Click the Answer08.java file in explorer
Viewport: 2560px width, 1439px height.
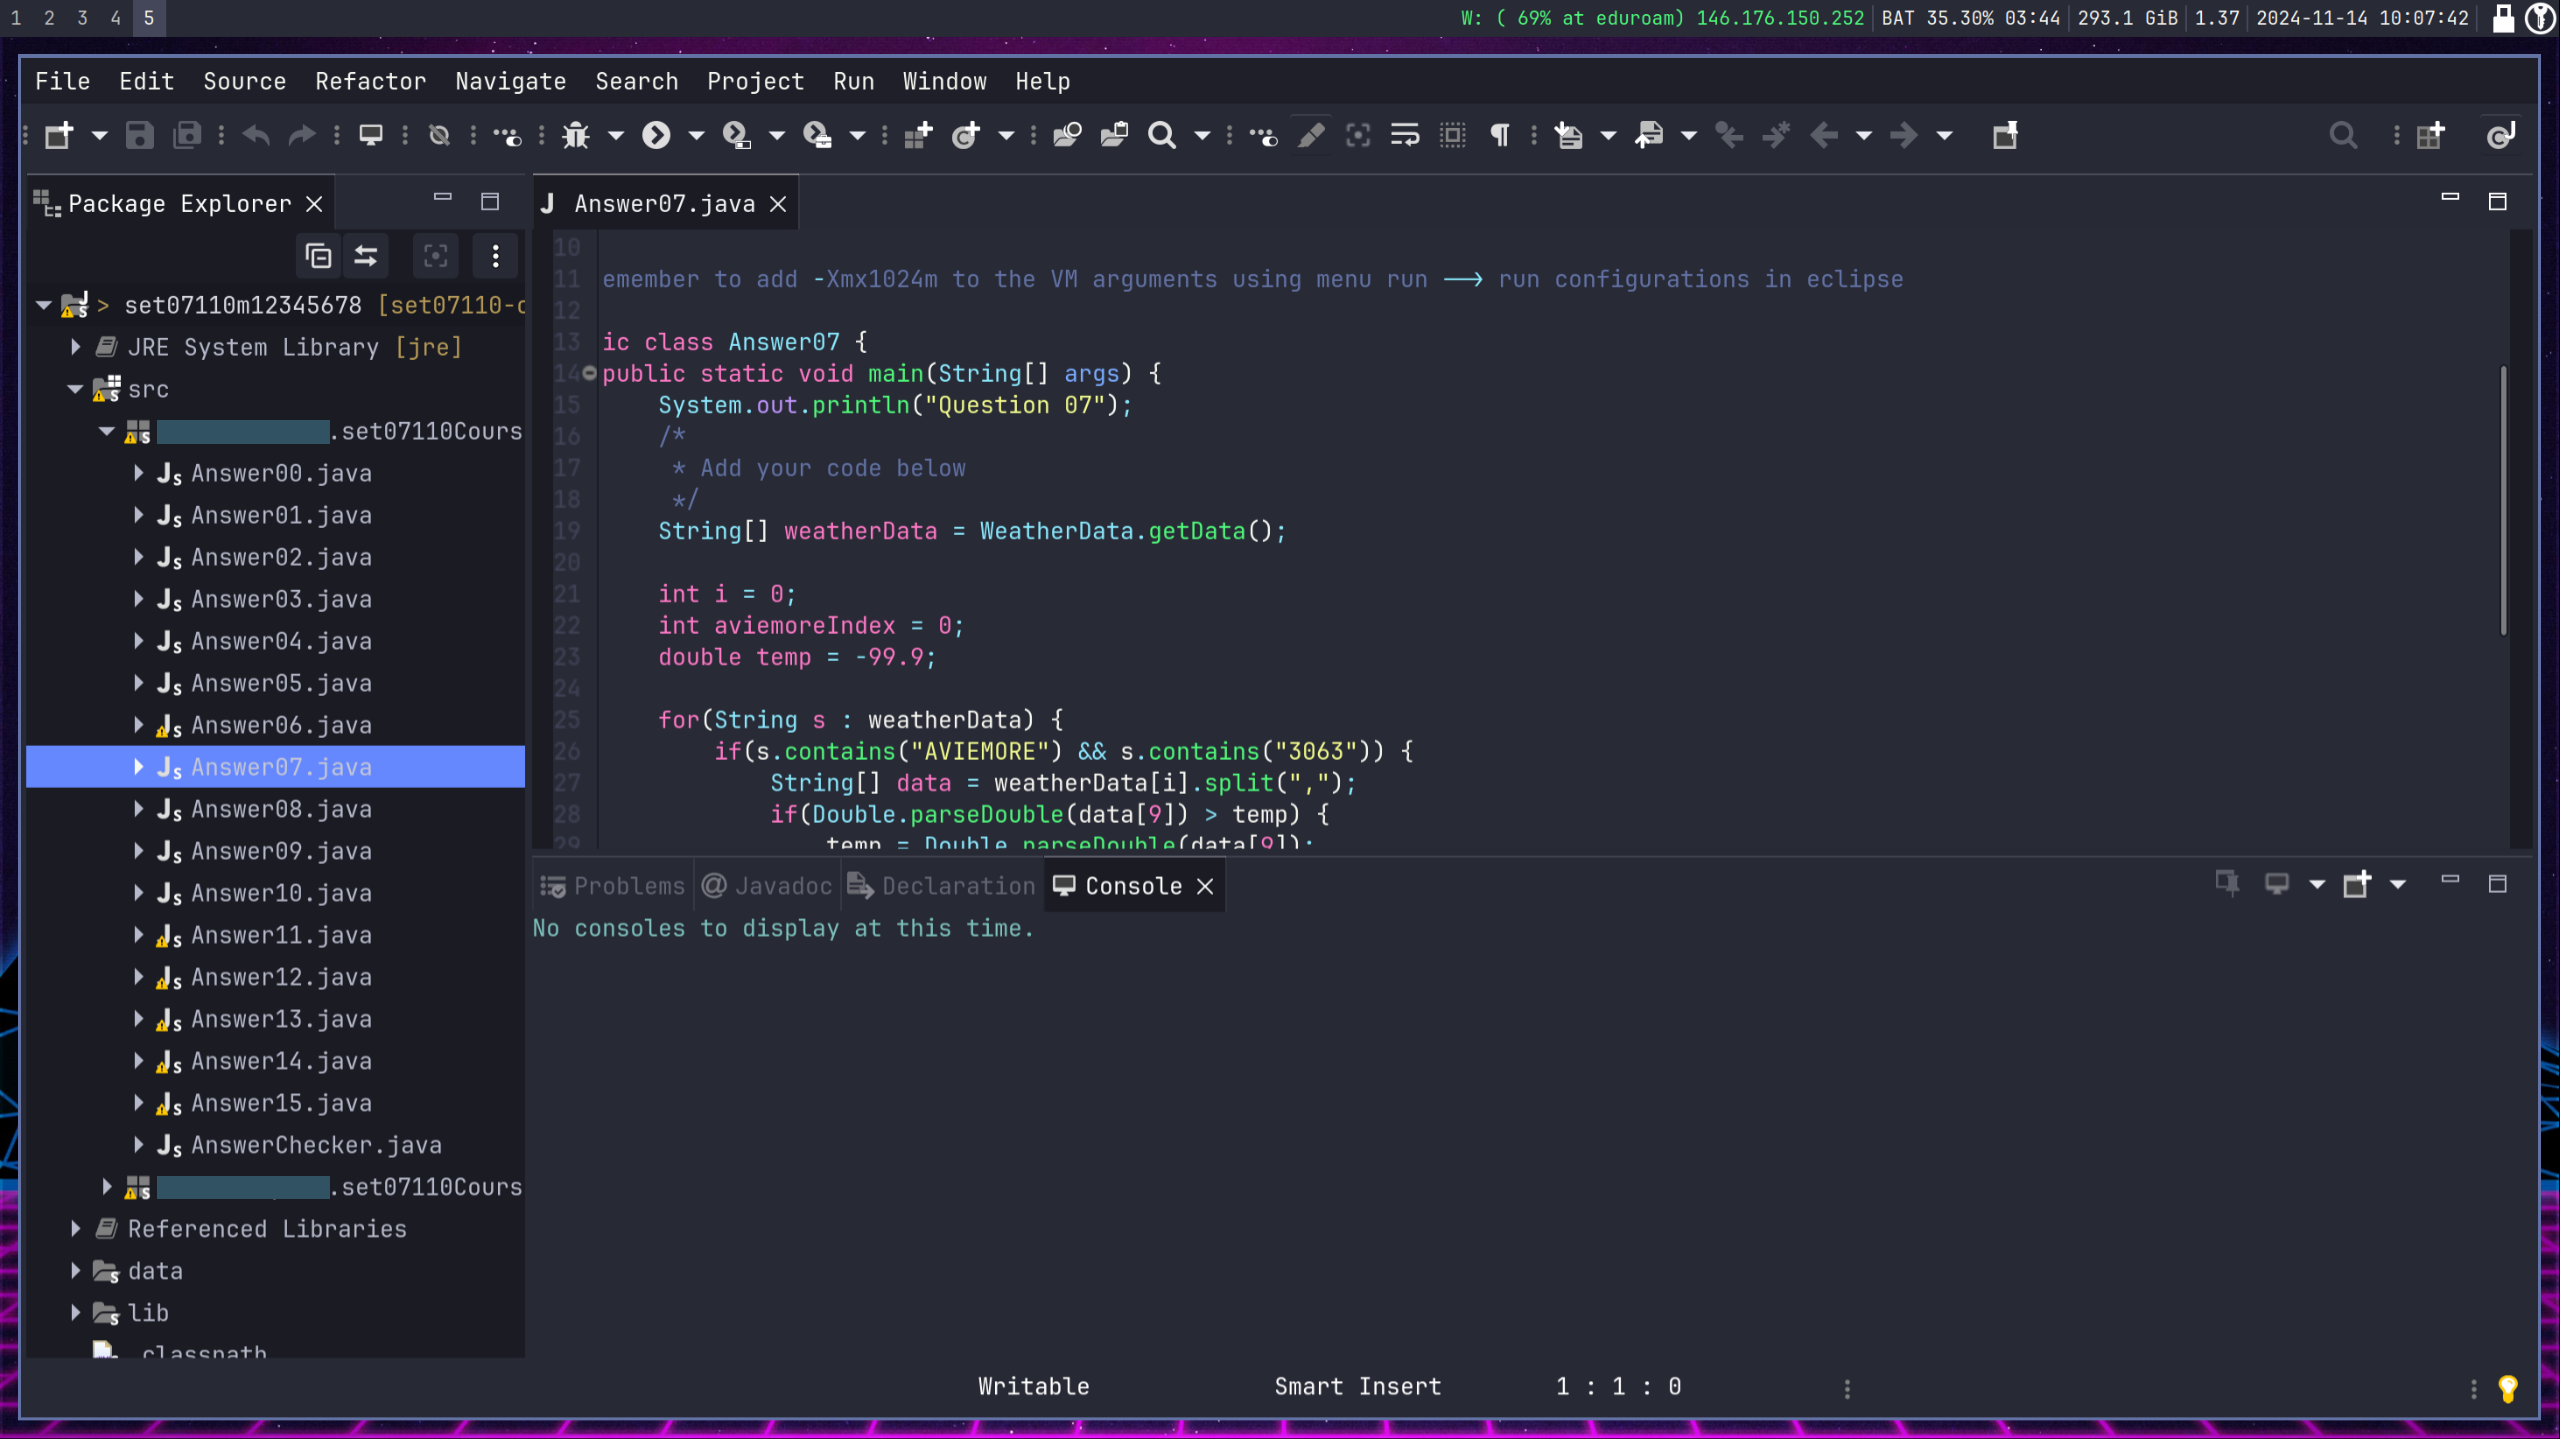pyautogui.click(x=281, y=807)
